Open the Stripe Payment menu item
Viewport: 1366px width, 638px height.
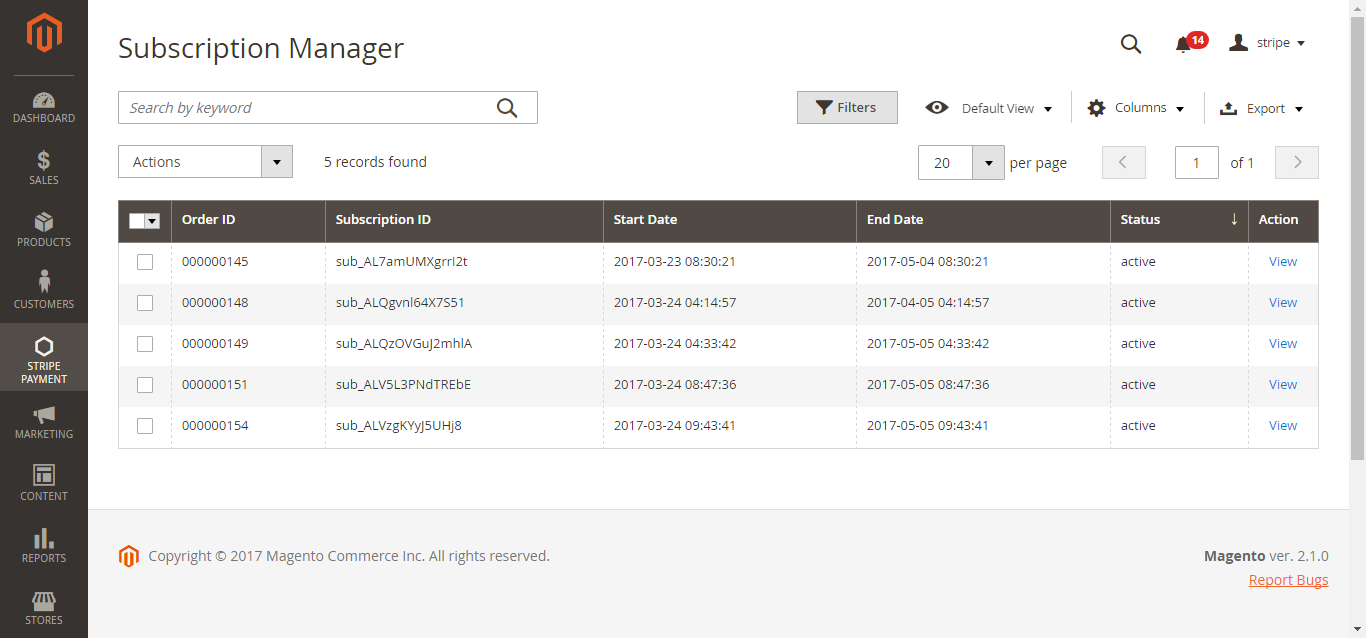pyautogui.click(x=44, y=357)
